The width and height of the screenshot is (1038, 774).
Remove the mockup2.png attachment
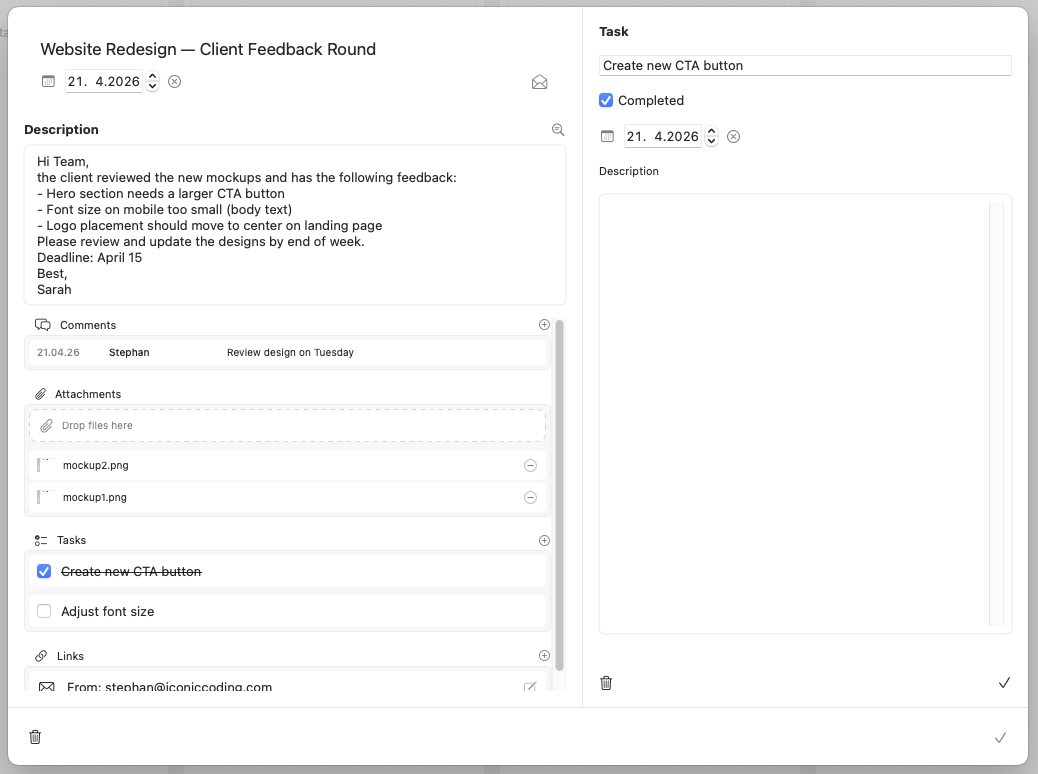pyautogui.click(x=530, y=466)
